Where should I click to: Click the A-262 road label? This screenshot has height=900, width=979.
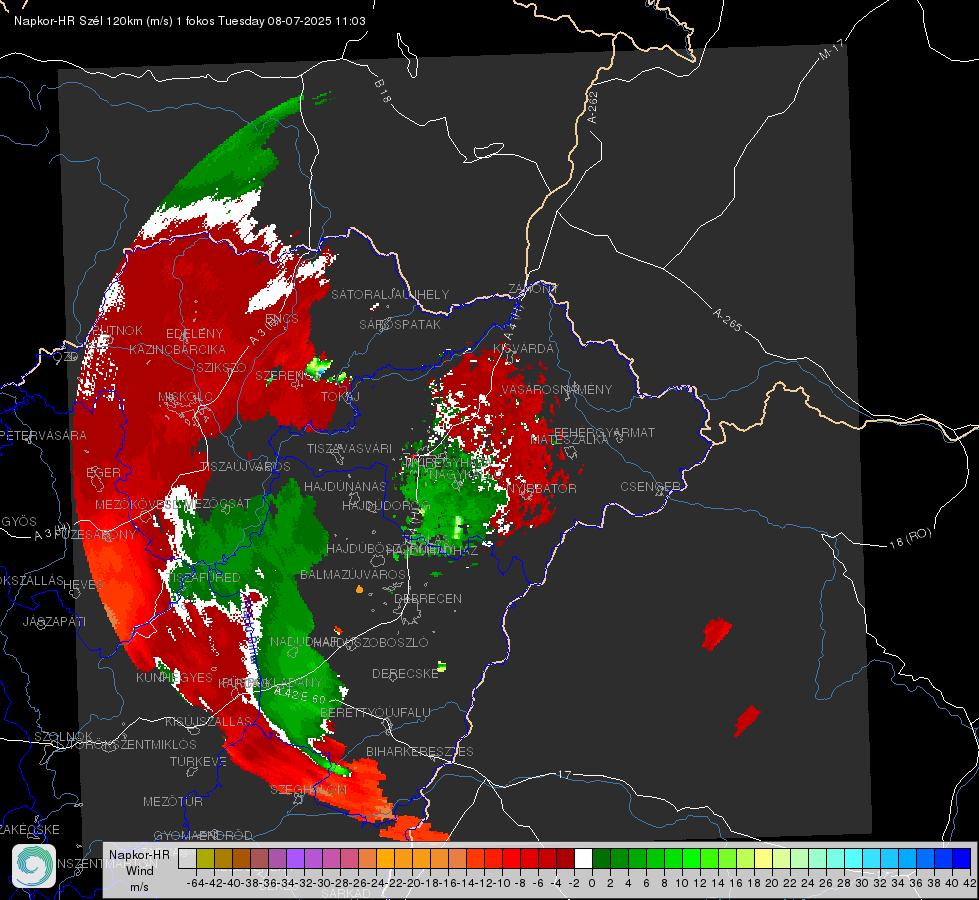coord(593,107)
